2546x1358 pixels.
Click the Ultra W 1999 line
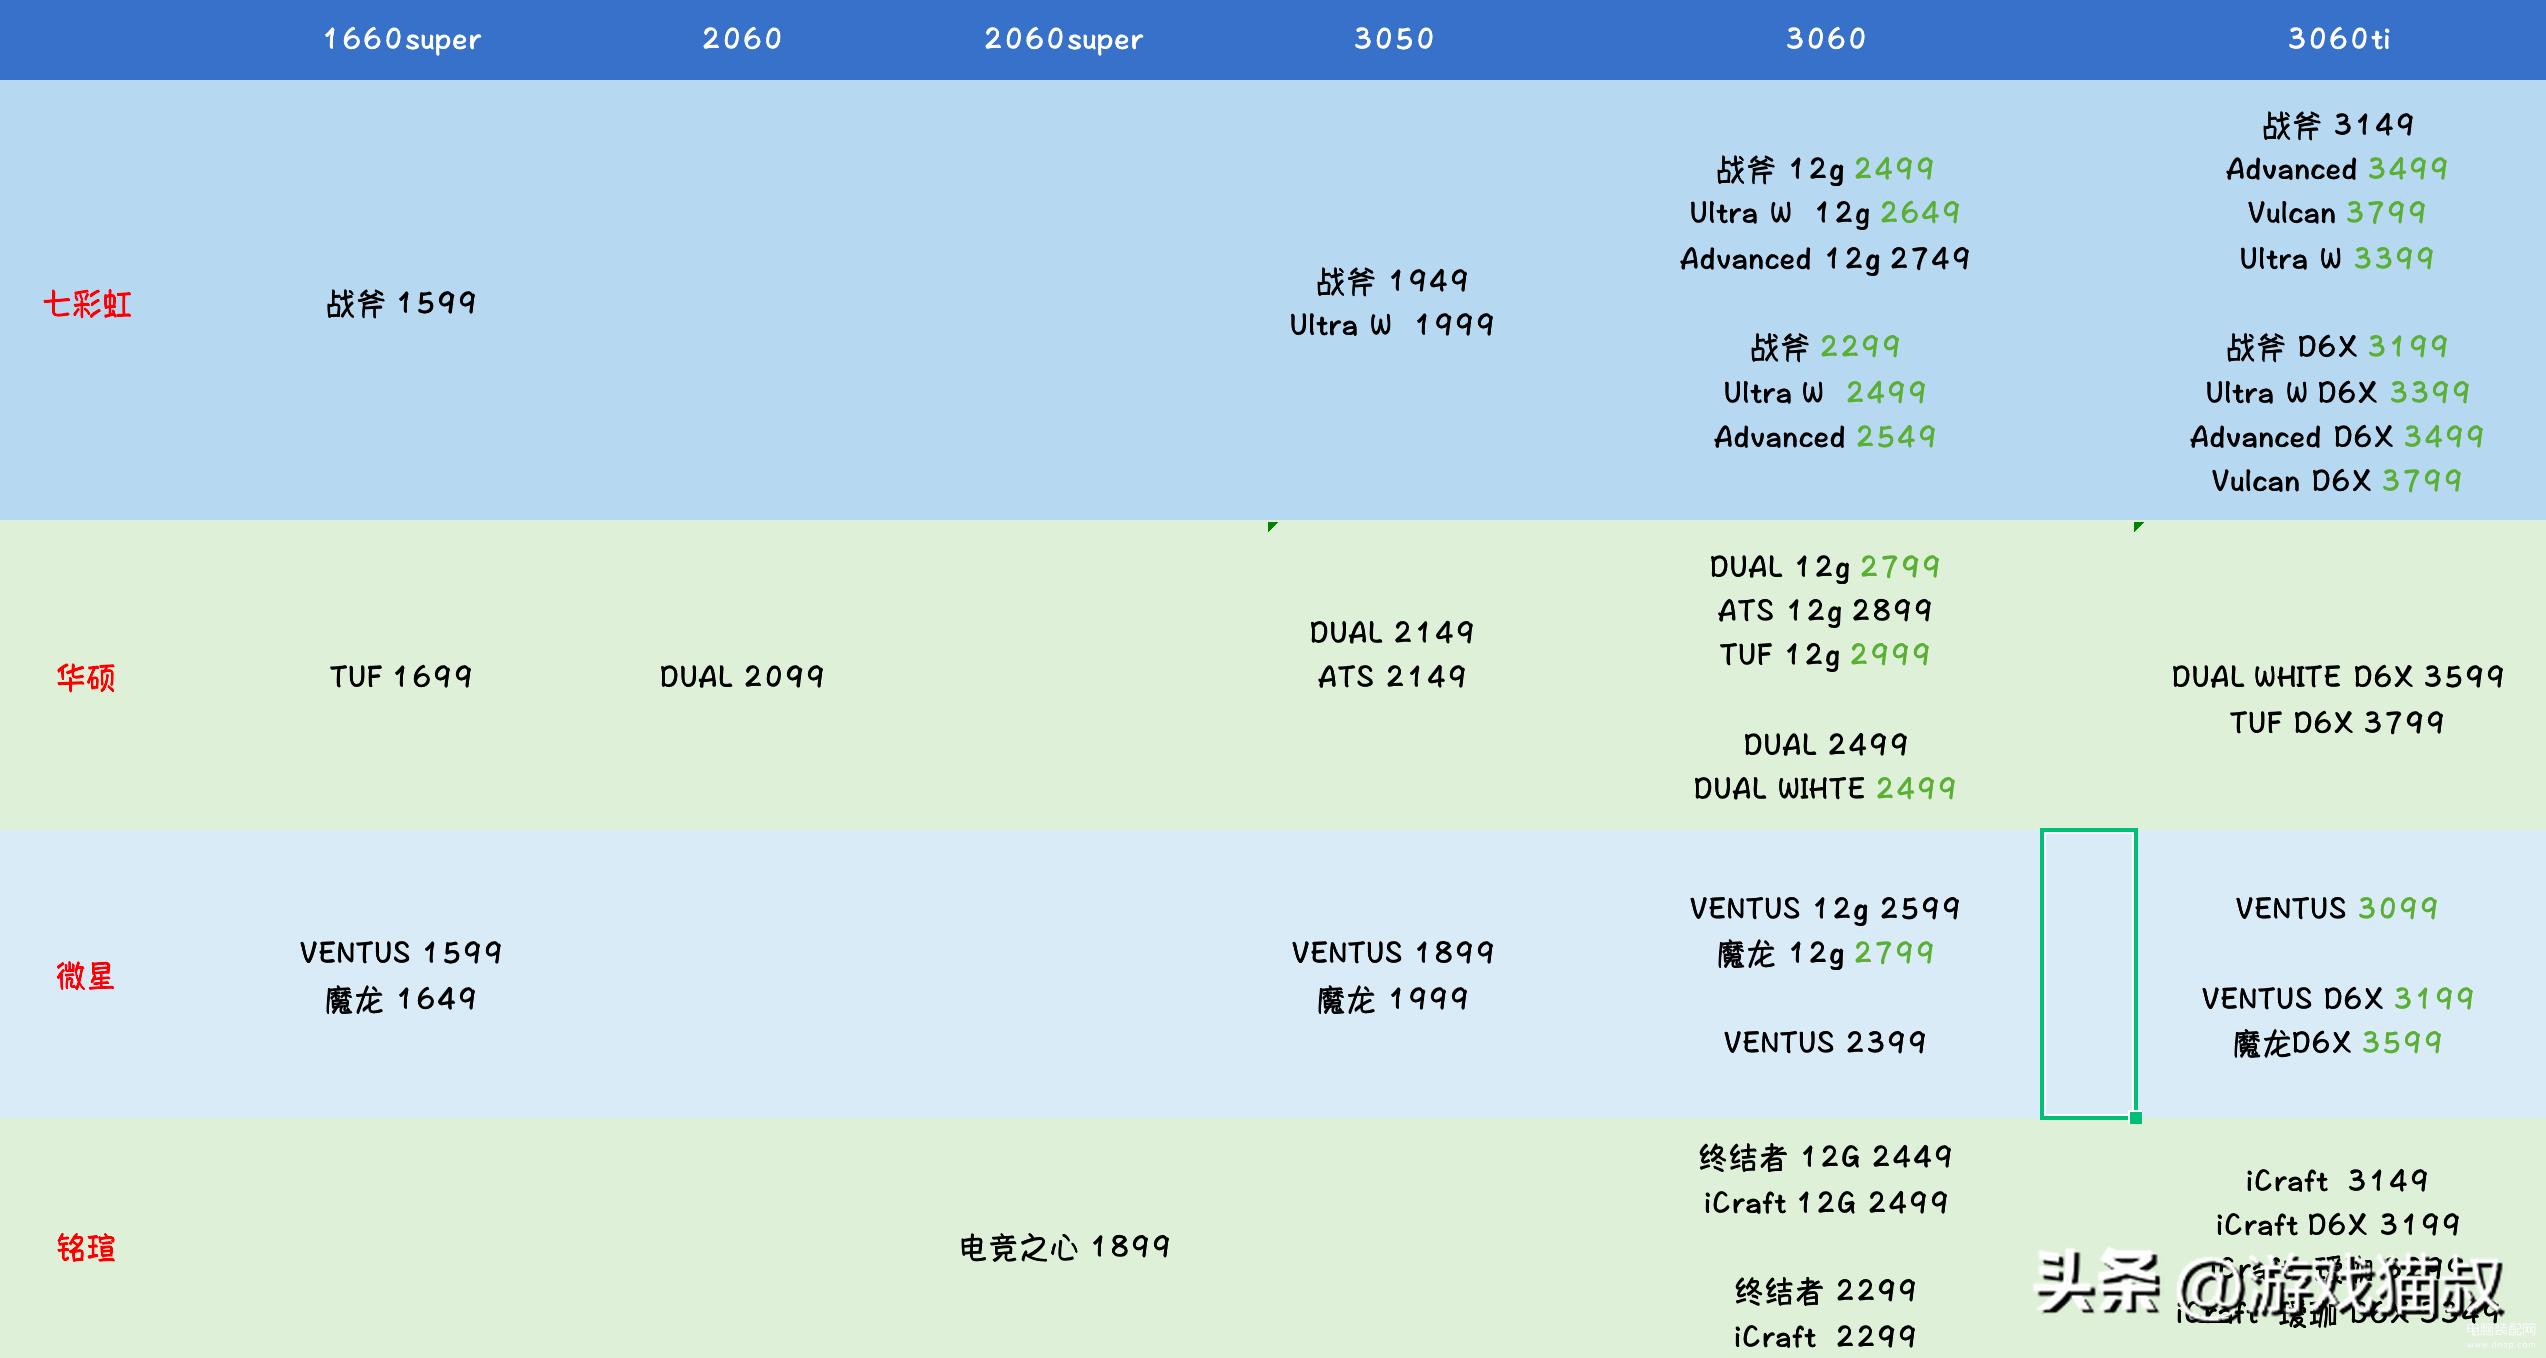[1392, 325]
